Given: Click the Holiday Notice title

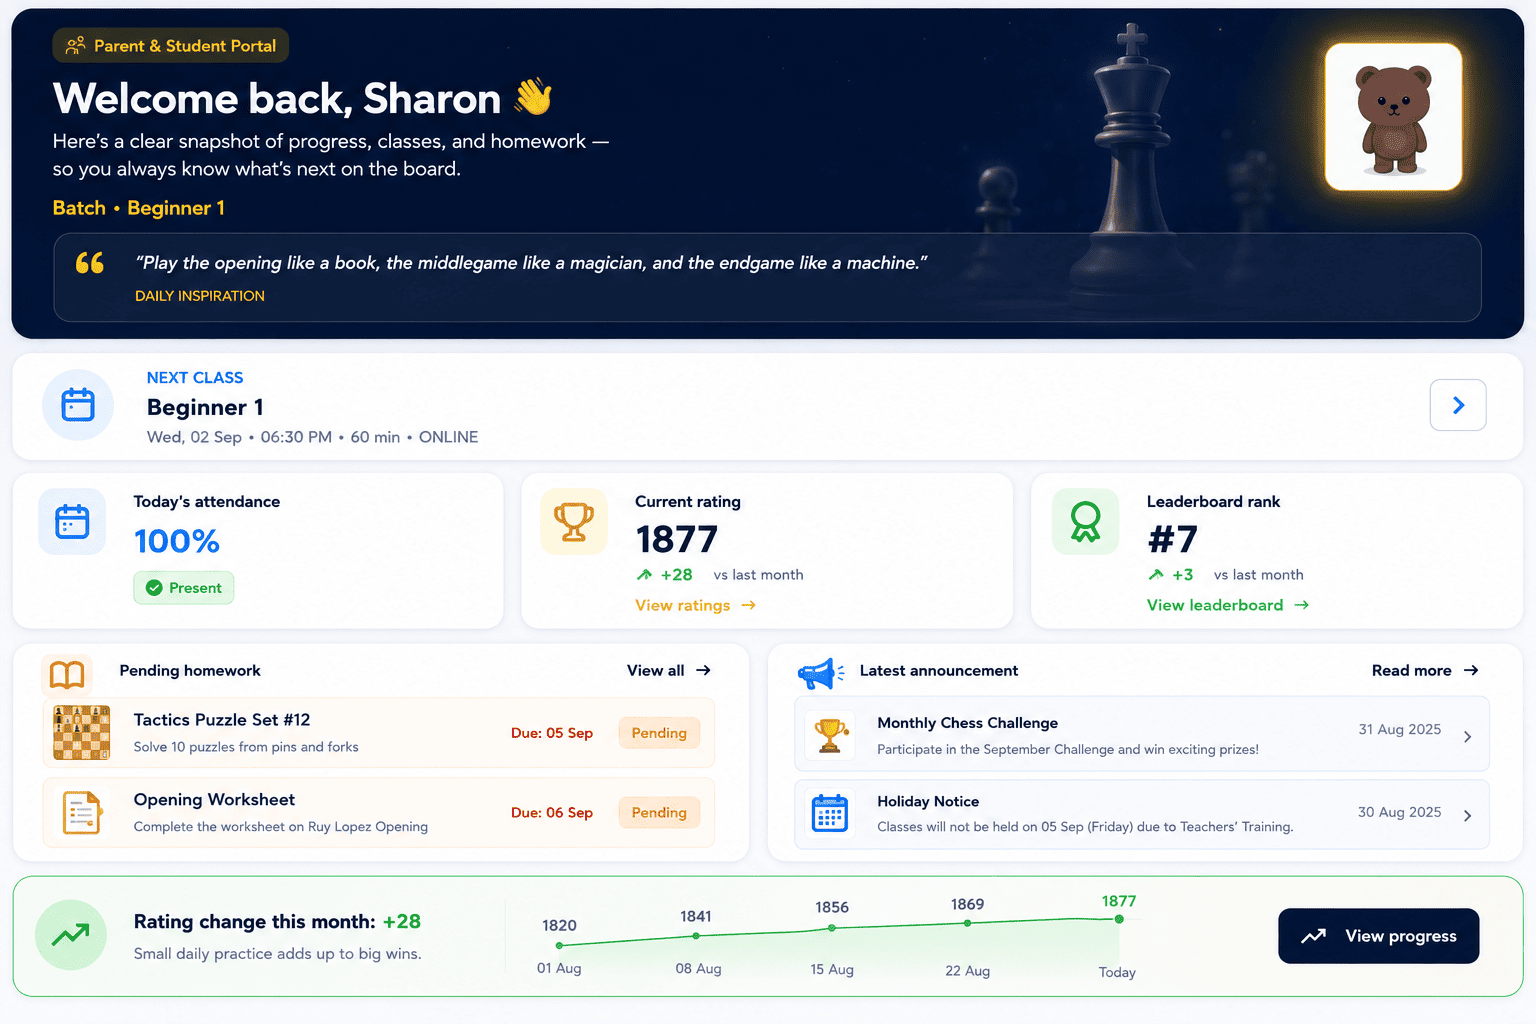Looking at the screenshot, I should pyautogui.click(x=928, y=802).
